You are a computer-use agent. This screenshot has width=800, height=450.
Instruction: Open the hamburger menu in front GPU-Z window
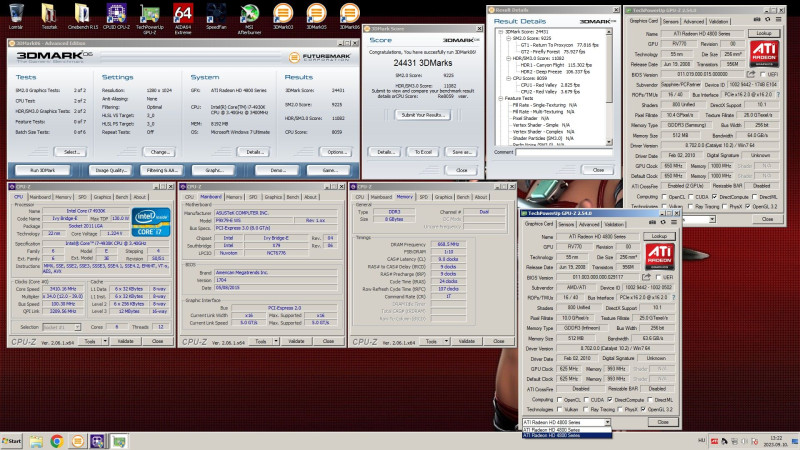click(674, 222)
